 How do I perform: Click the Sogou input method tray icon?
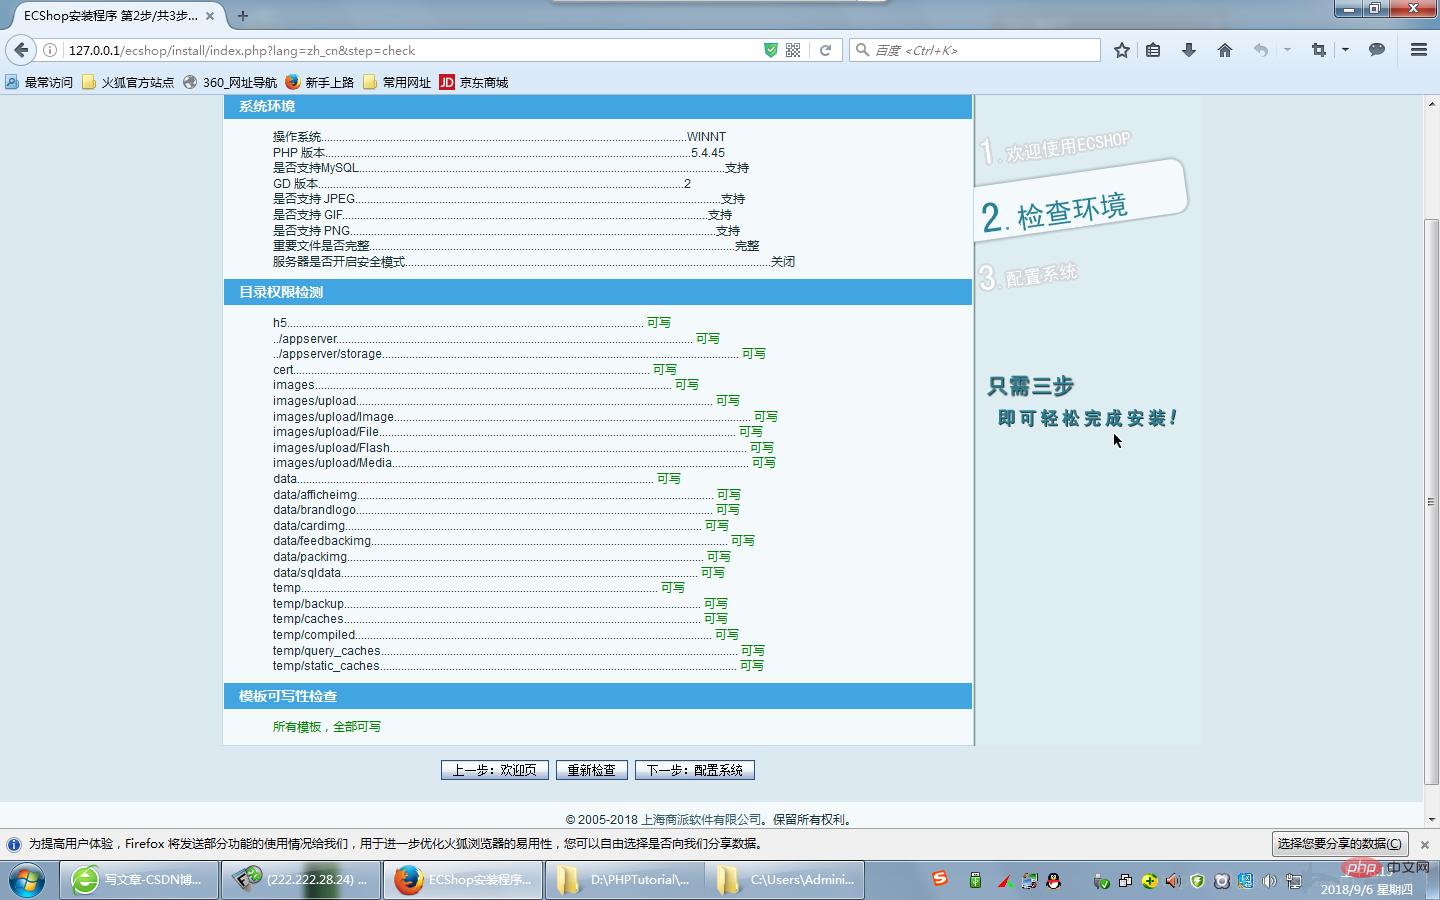940,878
